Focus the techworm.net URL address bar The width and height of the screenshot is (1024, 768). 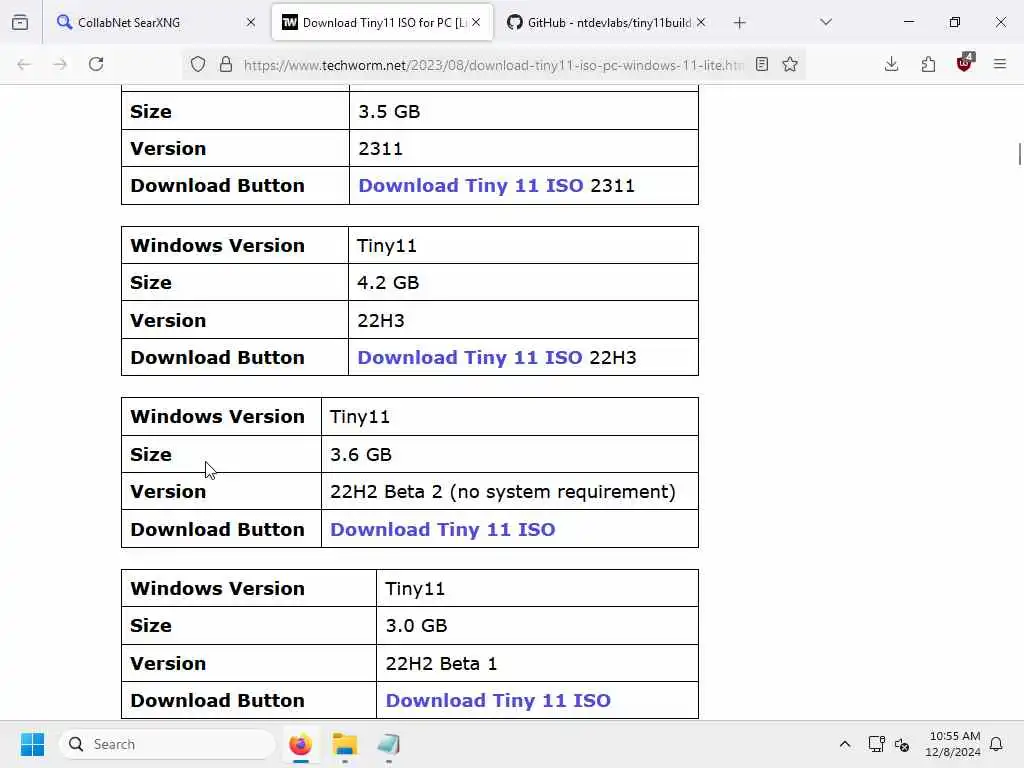[493, 65]
